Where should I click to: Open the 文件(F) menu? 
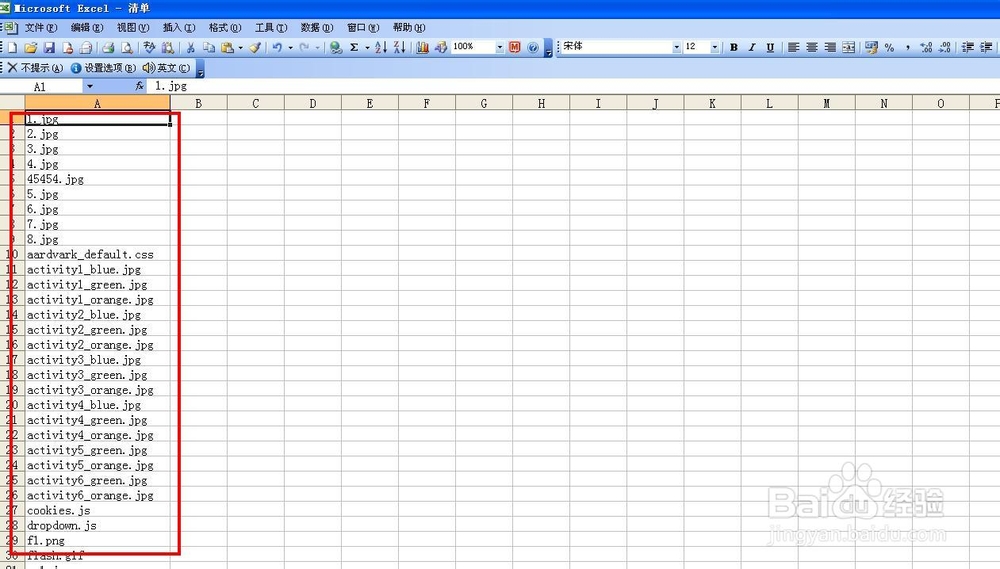click(x=41, y=27)
